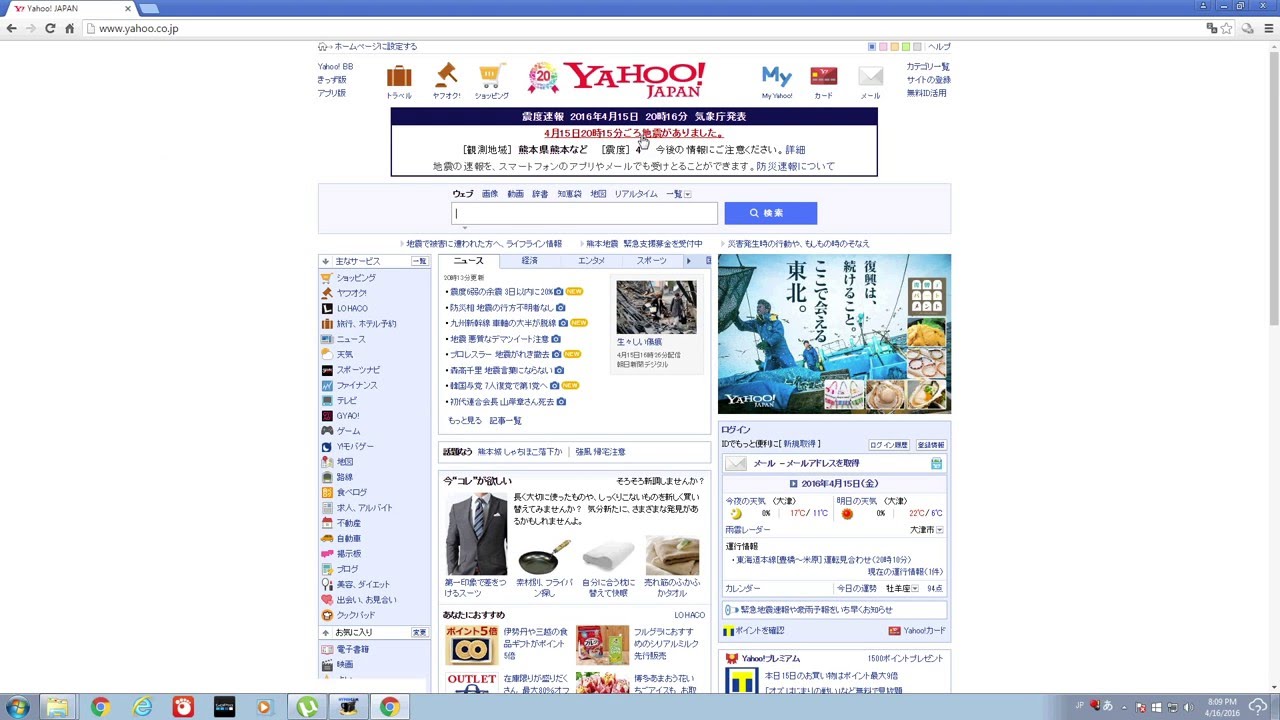The width and height of the screenshot is (1280, 720).
Task: Expand the お気に入り section arrow
Action: 325,633
